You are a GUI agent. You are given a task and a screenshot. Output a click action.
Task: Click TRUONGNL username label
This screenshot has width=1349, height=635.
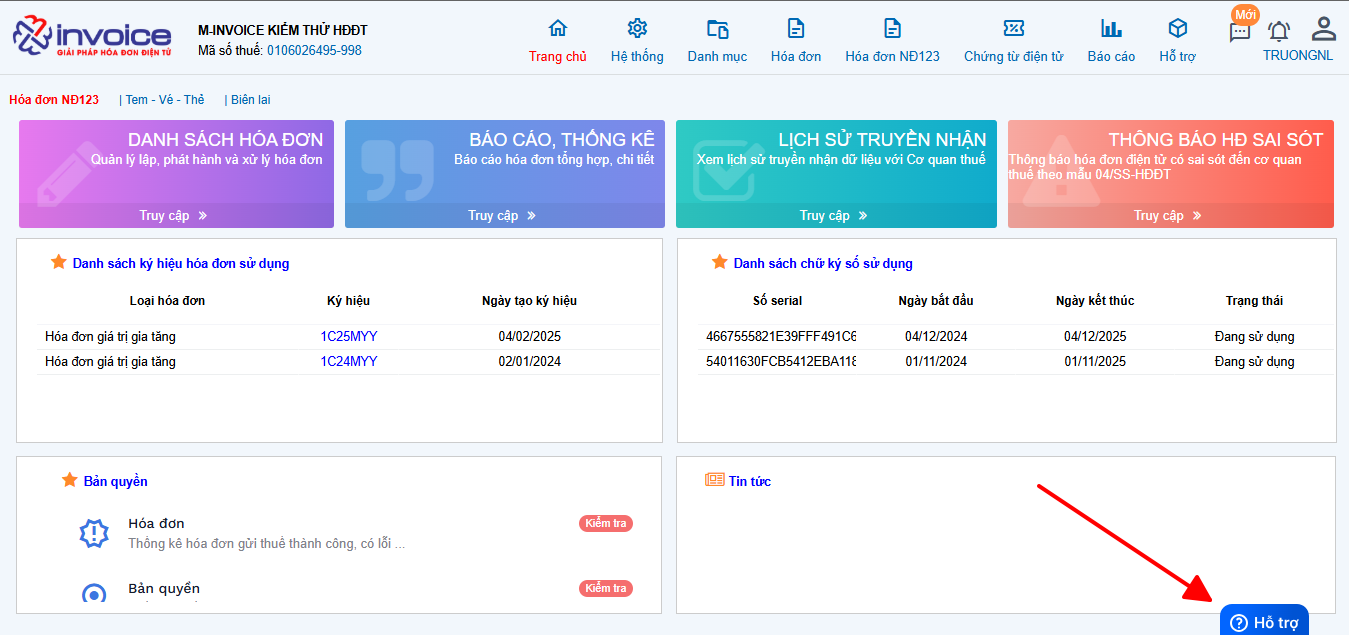pos(1298,56)
